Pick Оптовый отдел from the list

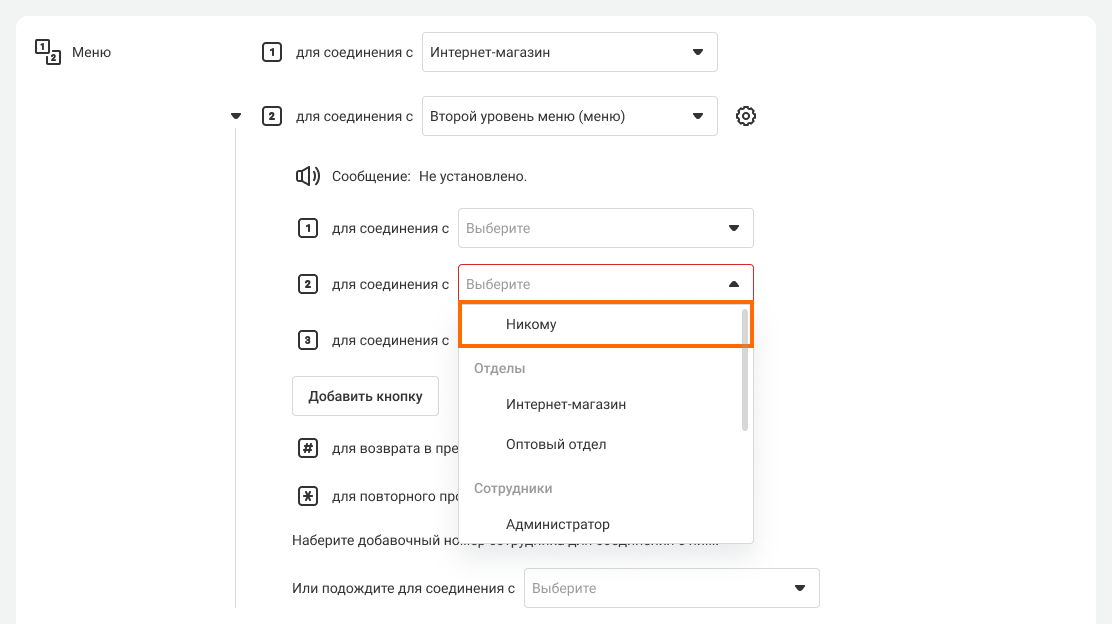click(x=556, y=444)
